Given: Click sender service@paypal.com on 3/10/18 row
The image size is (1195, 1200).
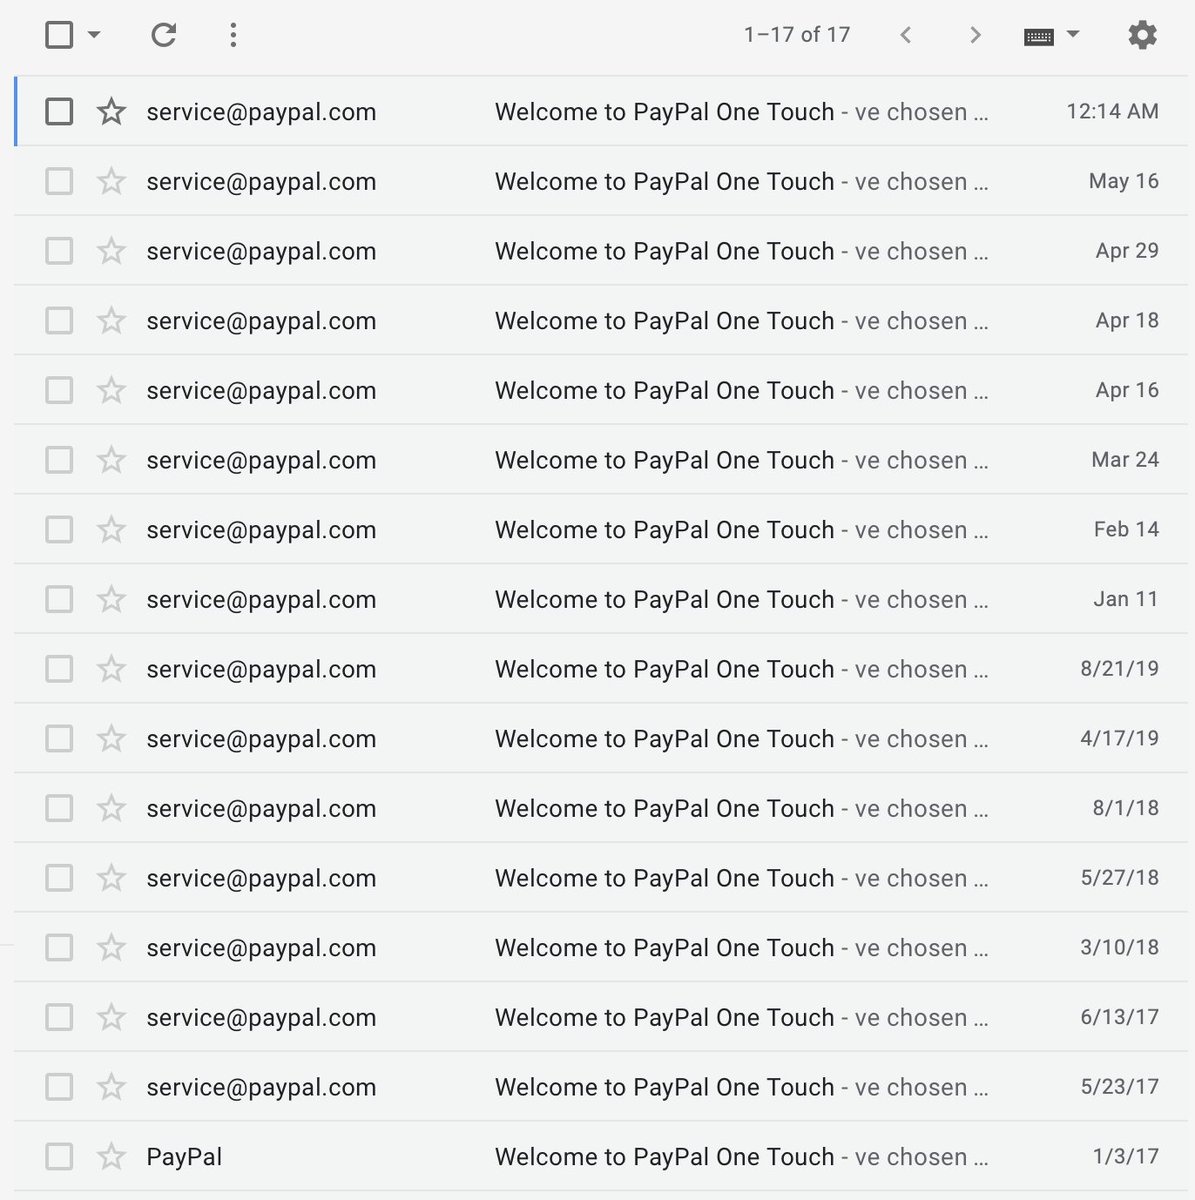Looking at the screenshot, I should coord(261,948).
